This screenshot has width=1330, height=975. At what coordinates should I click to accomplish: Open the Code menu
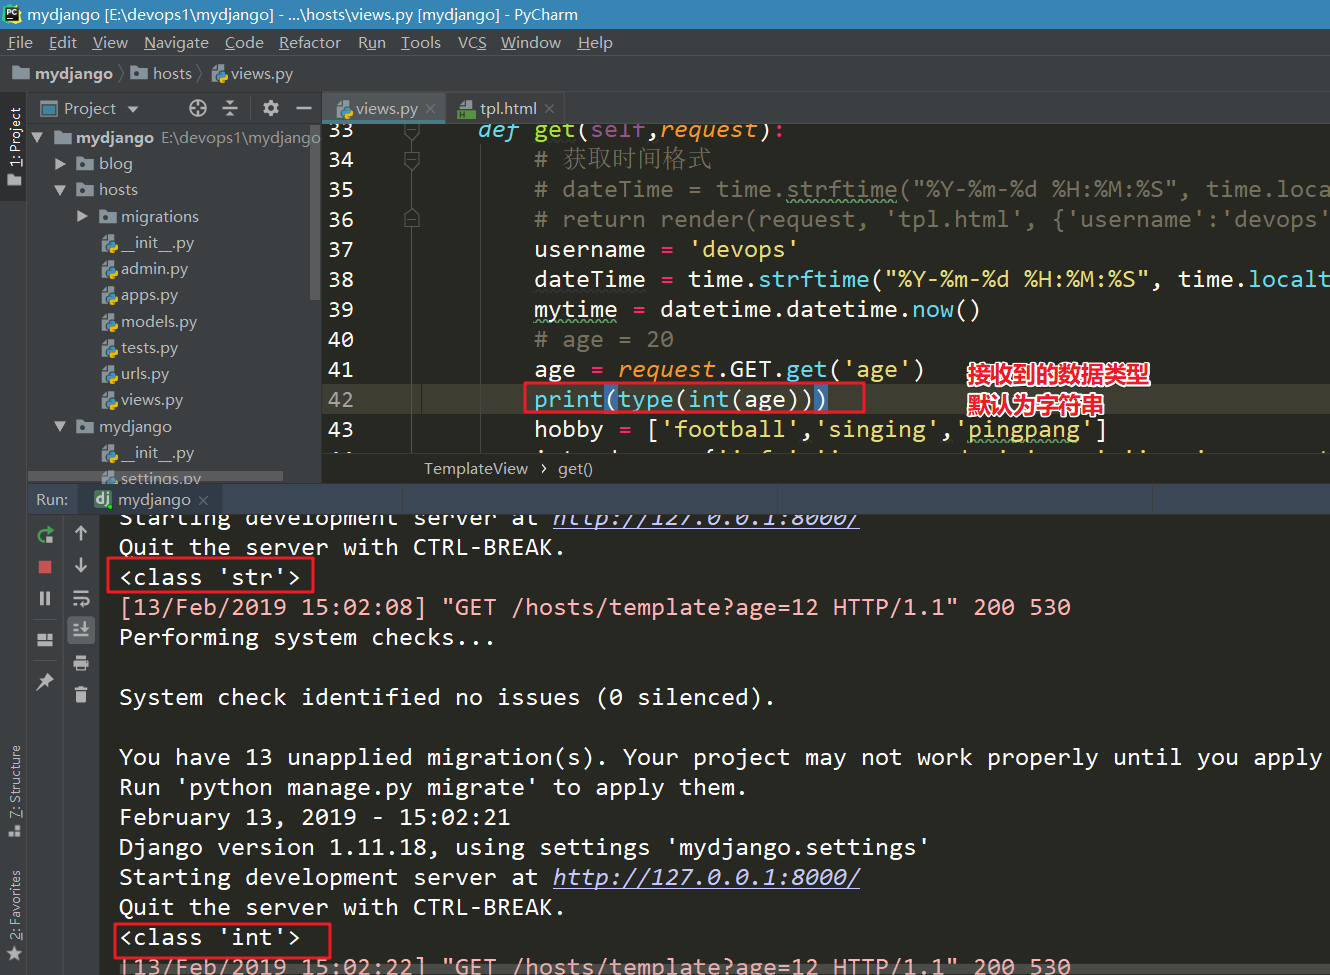click(x=244, y=42)
